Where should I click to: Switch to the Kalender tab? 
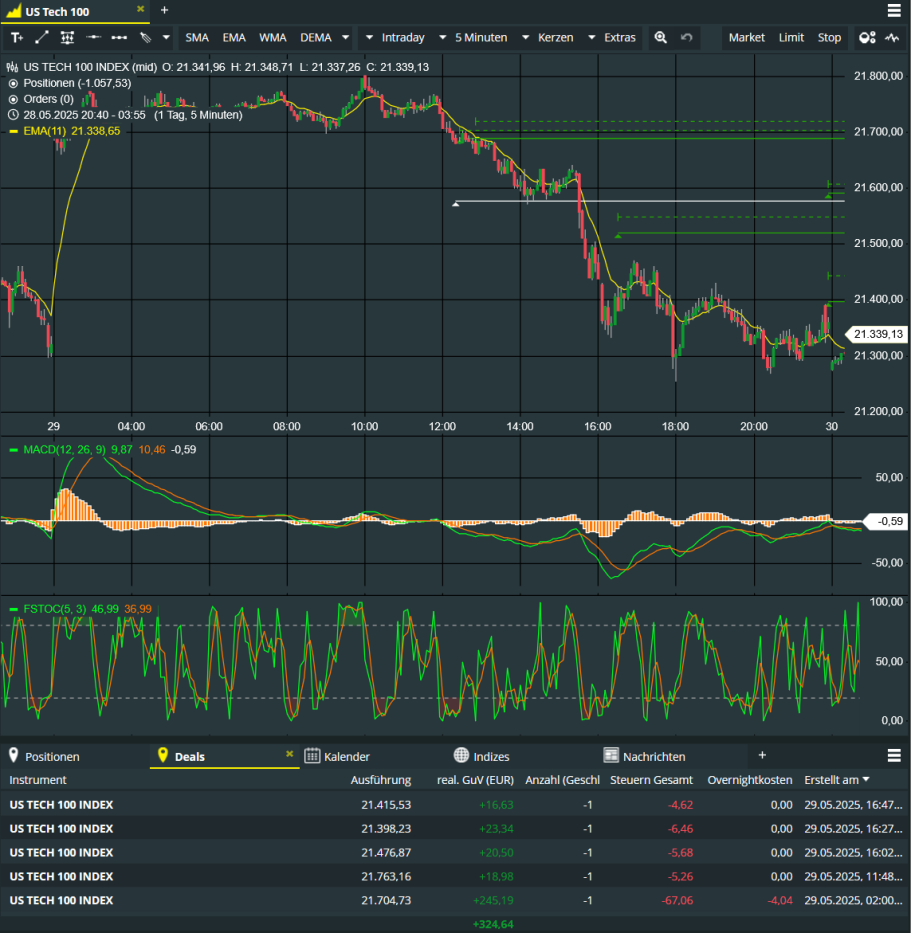[347, 756]
